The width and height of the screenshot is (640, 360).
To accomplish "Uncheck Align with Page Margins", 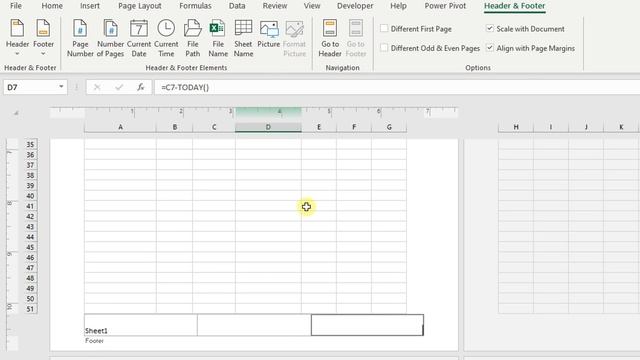I will coord(490,48).
